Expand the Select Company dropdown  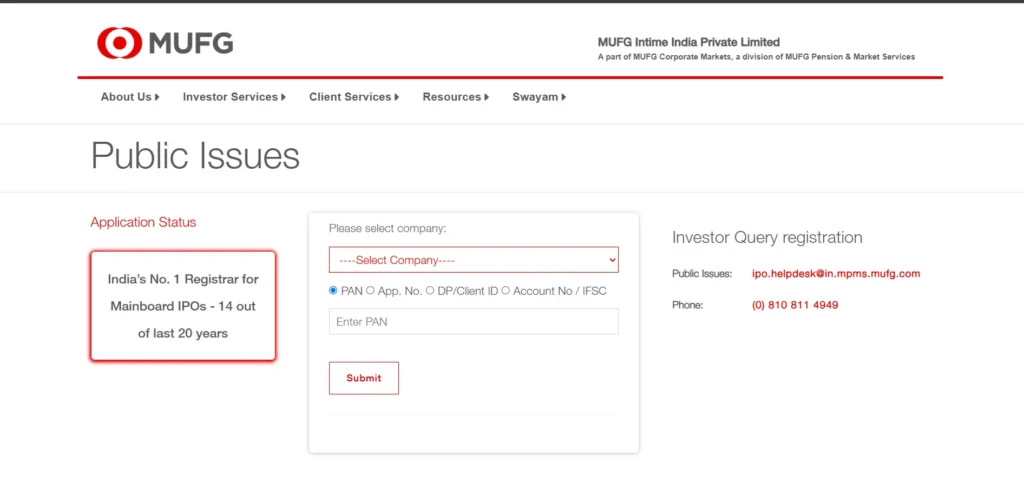pos(473,260)
